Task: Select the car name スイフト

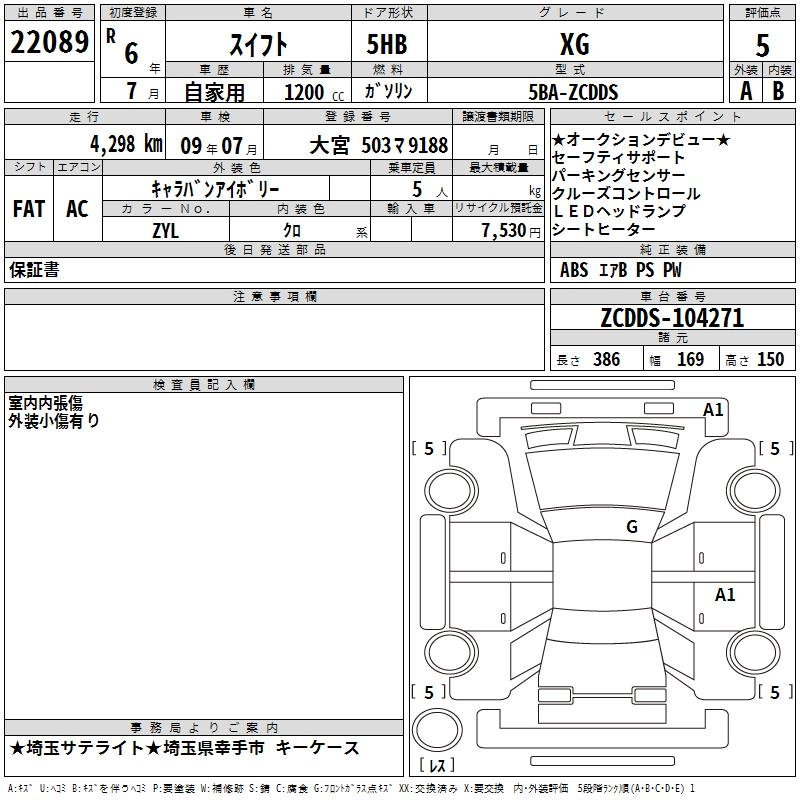Action: coord(258,44)
